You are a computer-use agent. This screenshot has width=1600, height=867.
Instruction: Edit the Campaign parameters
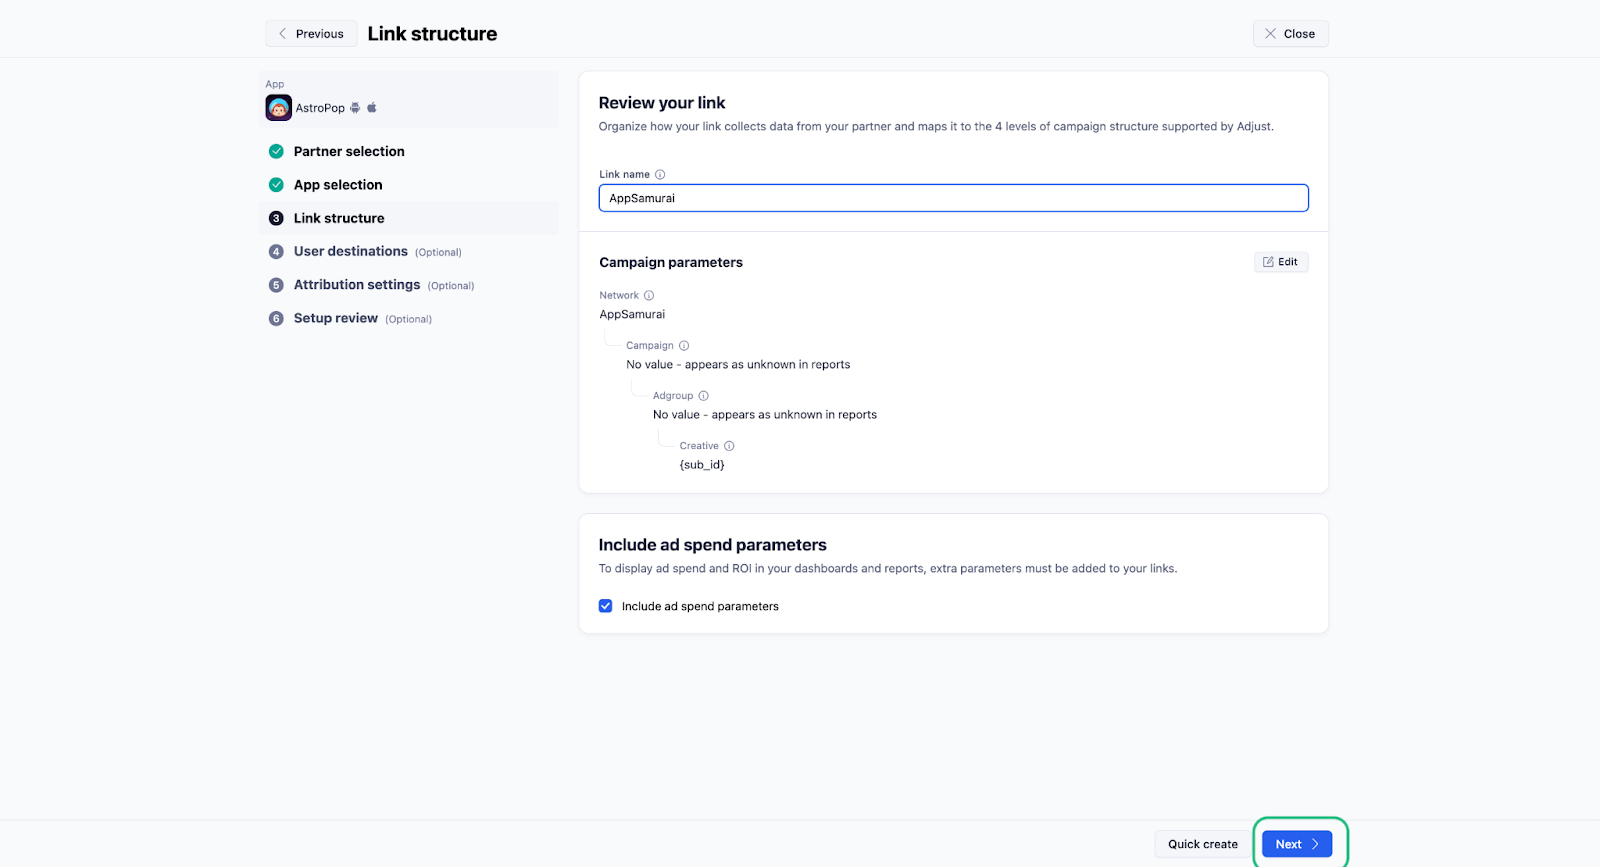tap(1281, 262)
